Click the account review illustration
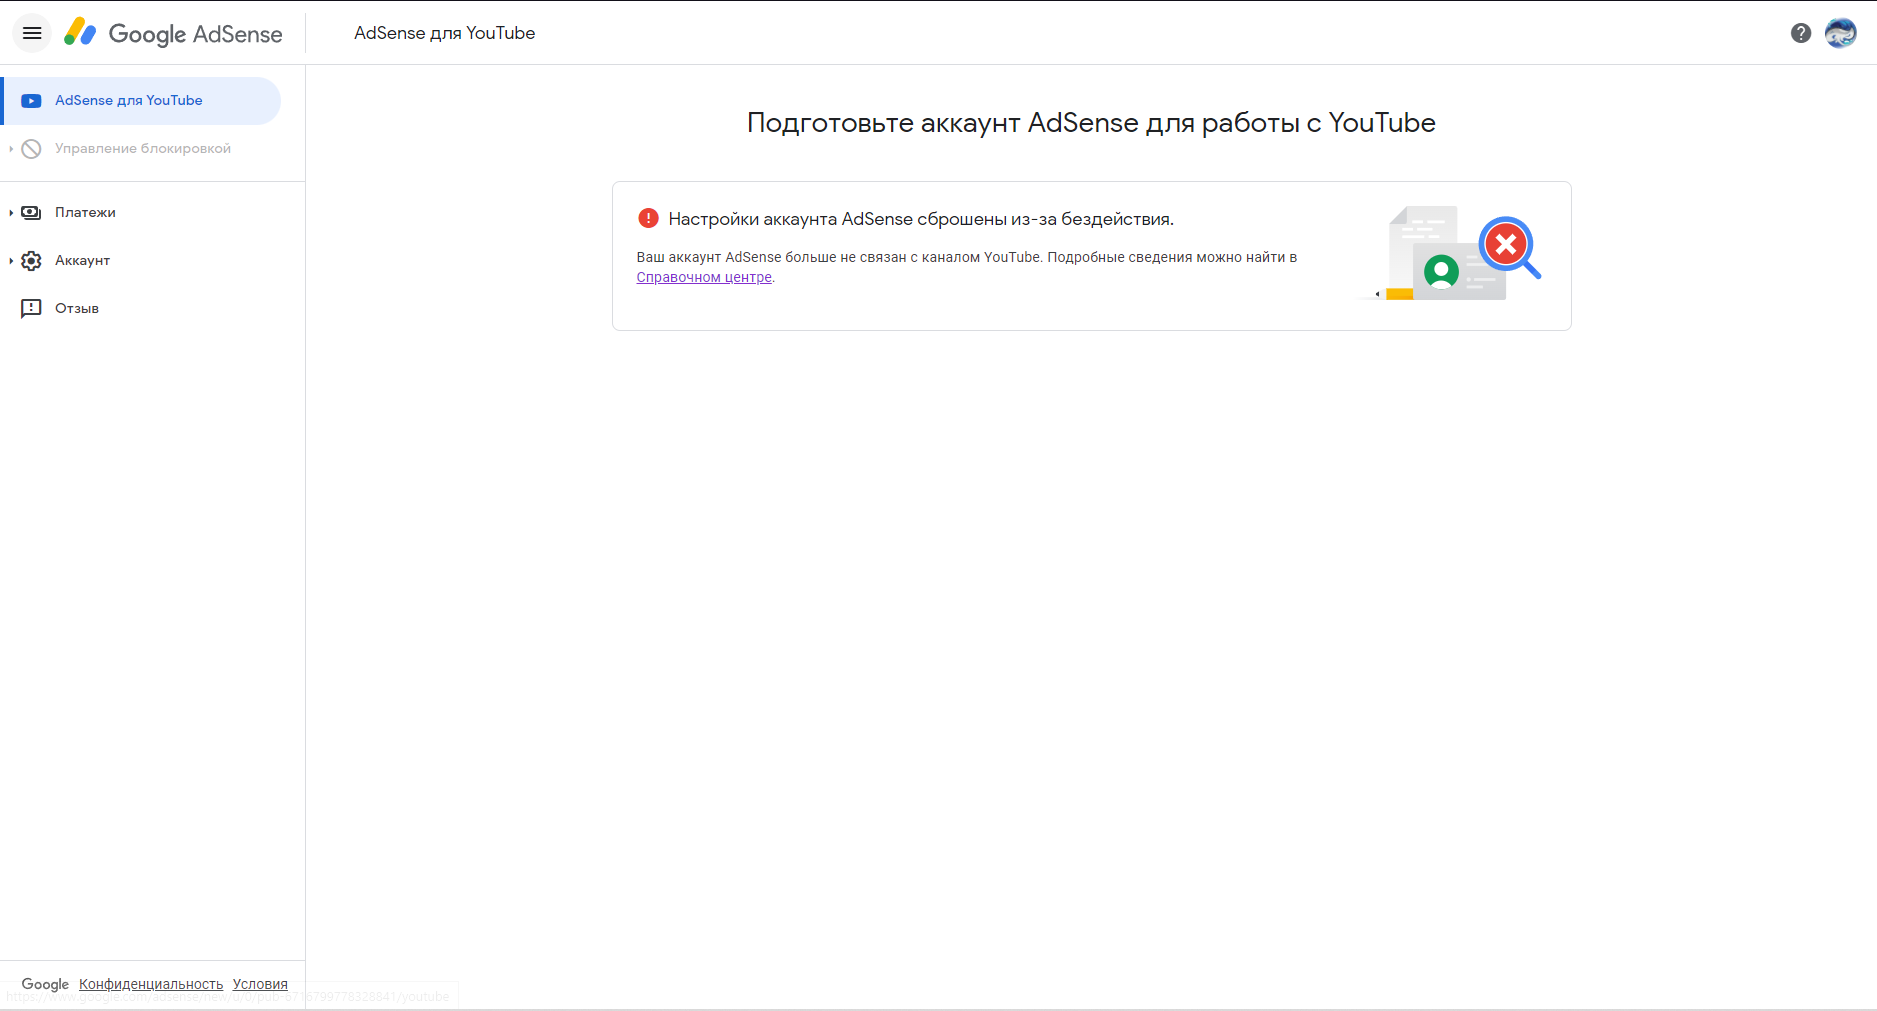This screenshot has height=1011, width=1877. click(x=1450, y=252)
